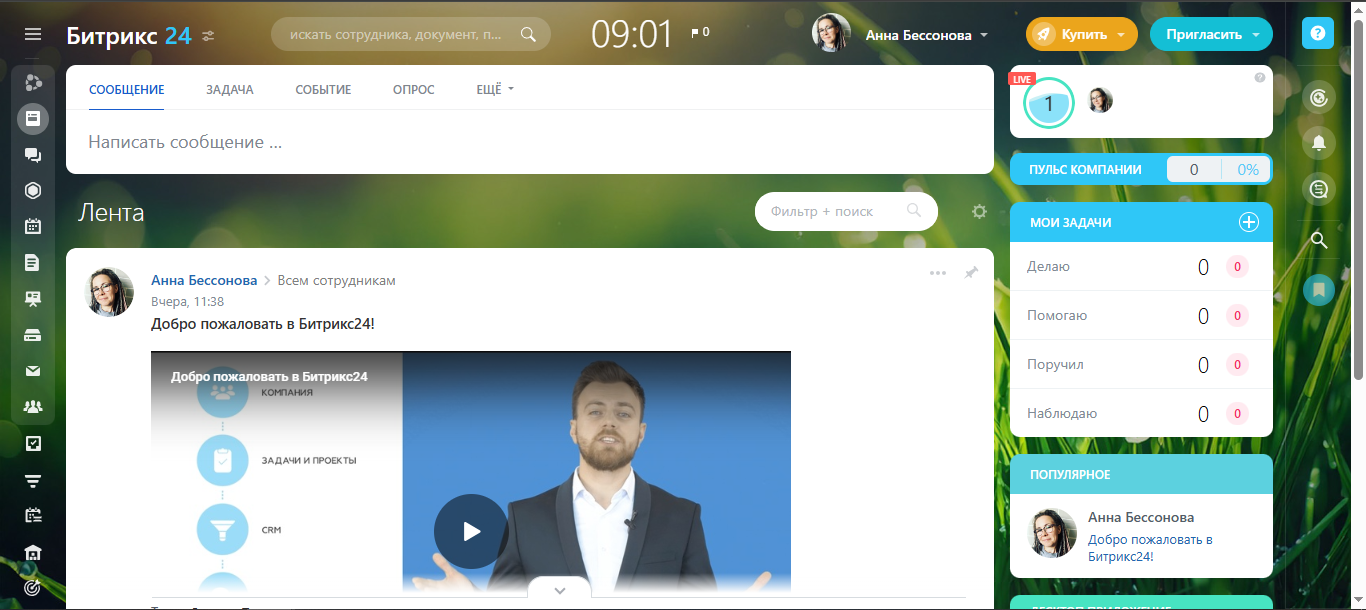The height and width of the screenshot is (610, 1366).
Task: Click magnifier inside Фильтр + поиск field
Action: (x=913, y=211)
